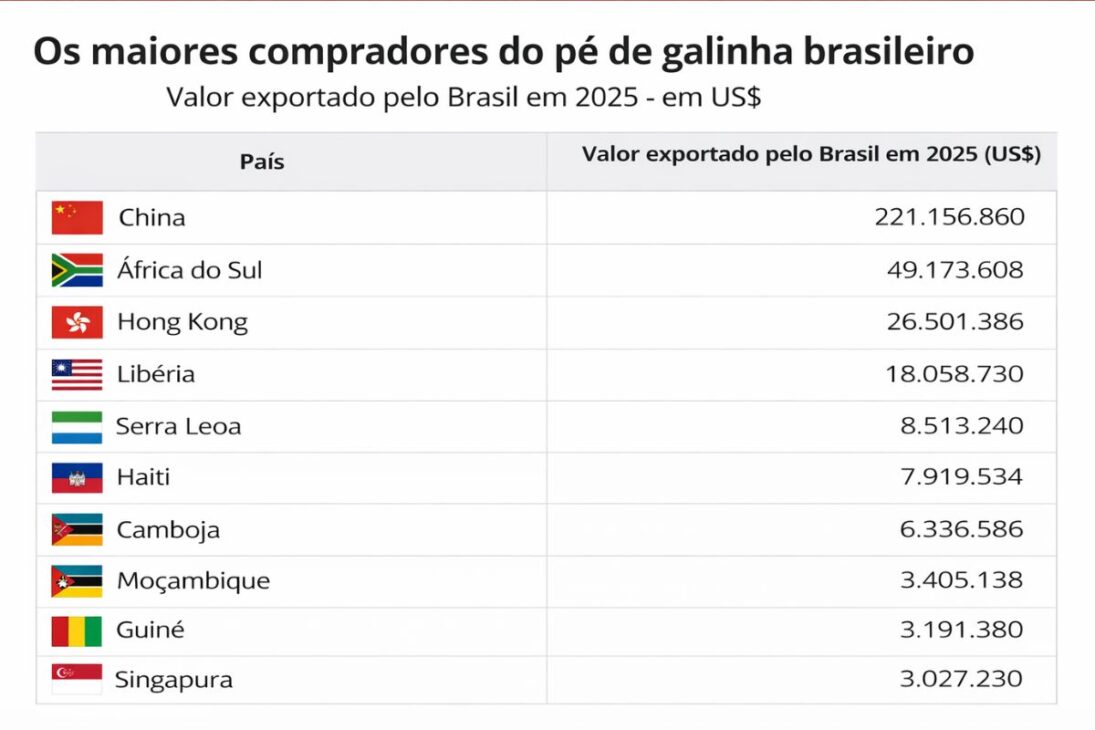Click the Moçambique country name
This screenshot has width=1095, height=730.
[x=193, y=580]
